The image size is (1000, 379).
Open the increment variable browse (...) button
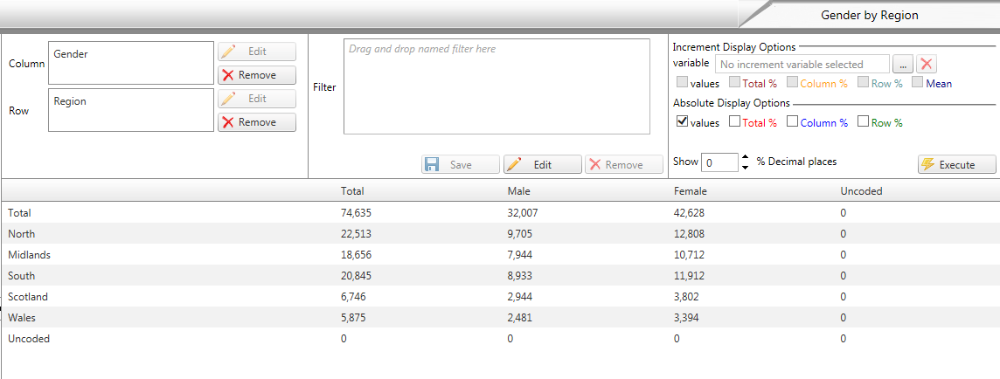tap(903, 64)
